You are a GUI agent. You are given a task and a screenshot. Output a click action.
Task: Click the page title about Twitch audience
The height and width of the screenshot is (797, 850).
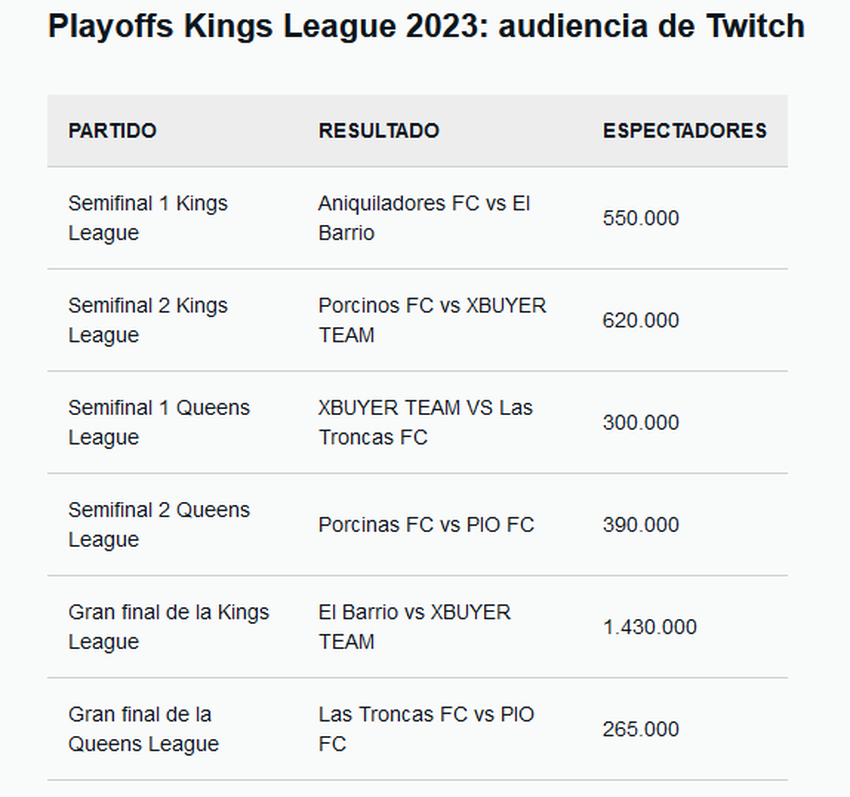coord(426,26)
